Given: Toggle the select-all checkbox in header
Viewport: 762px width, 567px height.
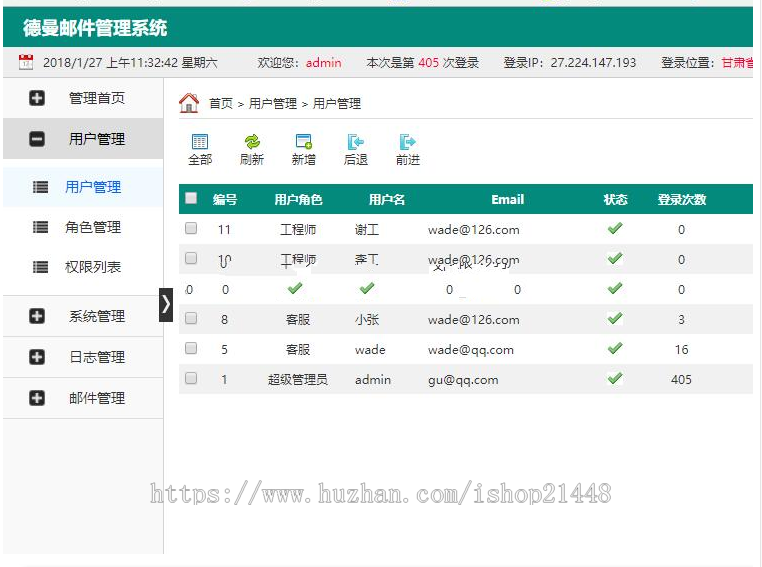Looking at the screenshot, I should point(191,198).
